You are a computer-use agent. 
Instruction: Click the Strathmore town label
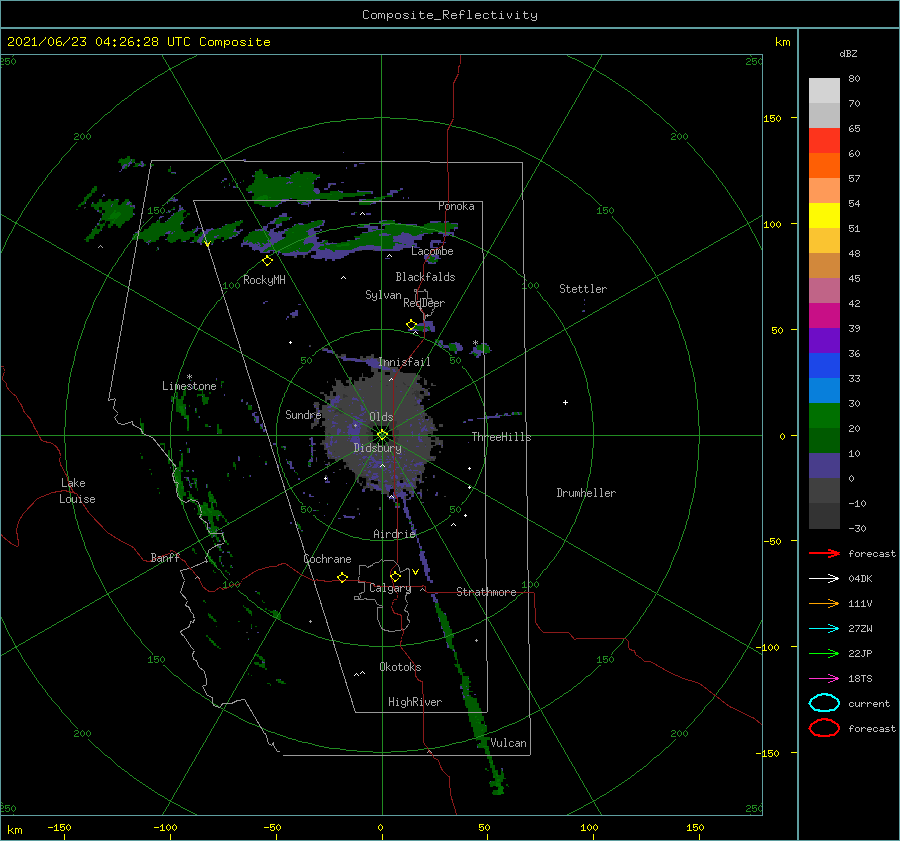(x=486, y=592)
